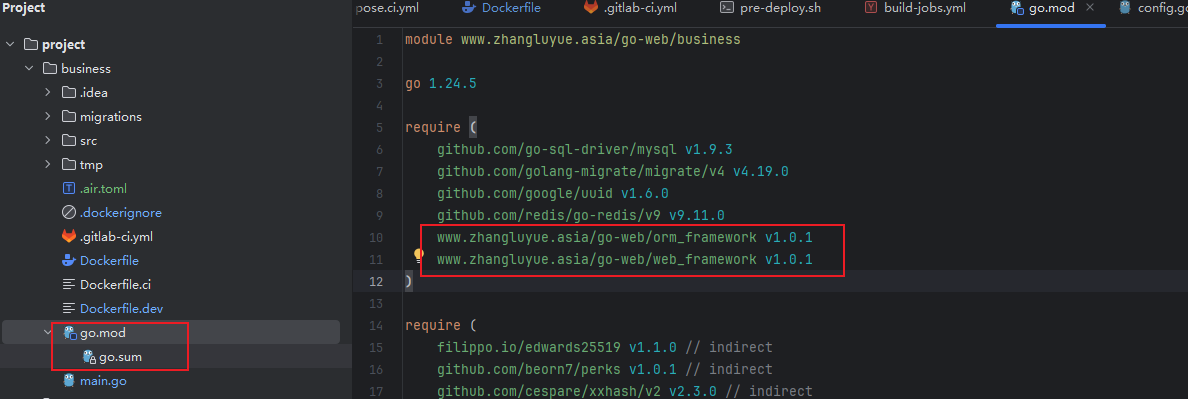Click the orm_framework v1.0.1 dependency line

click(624, 238)
